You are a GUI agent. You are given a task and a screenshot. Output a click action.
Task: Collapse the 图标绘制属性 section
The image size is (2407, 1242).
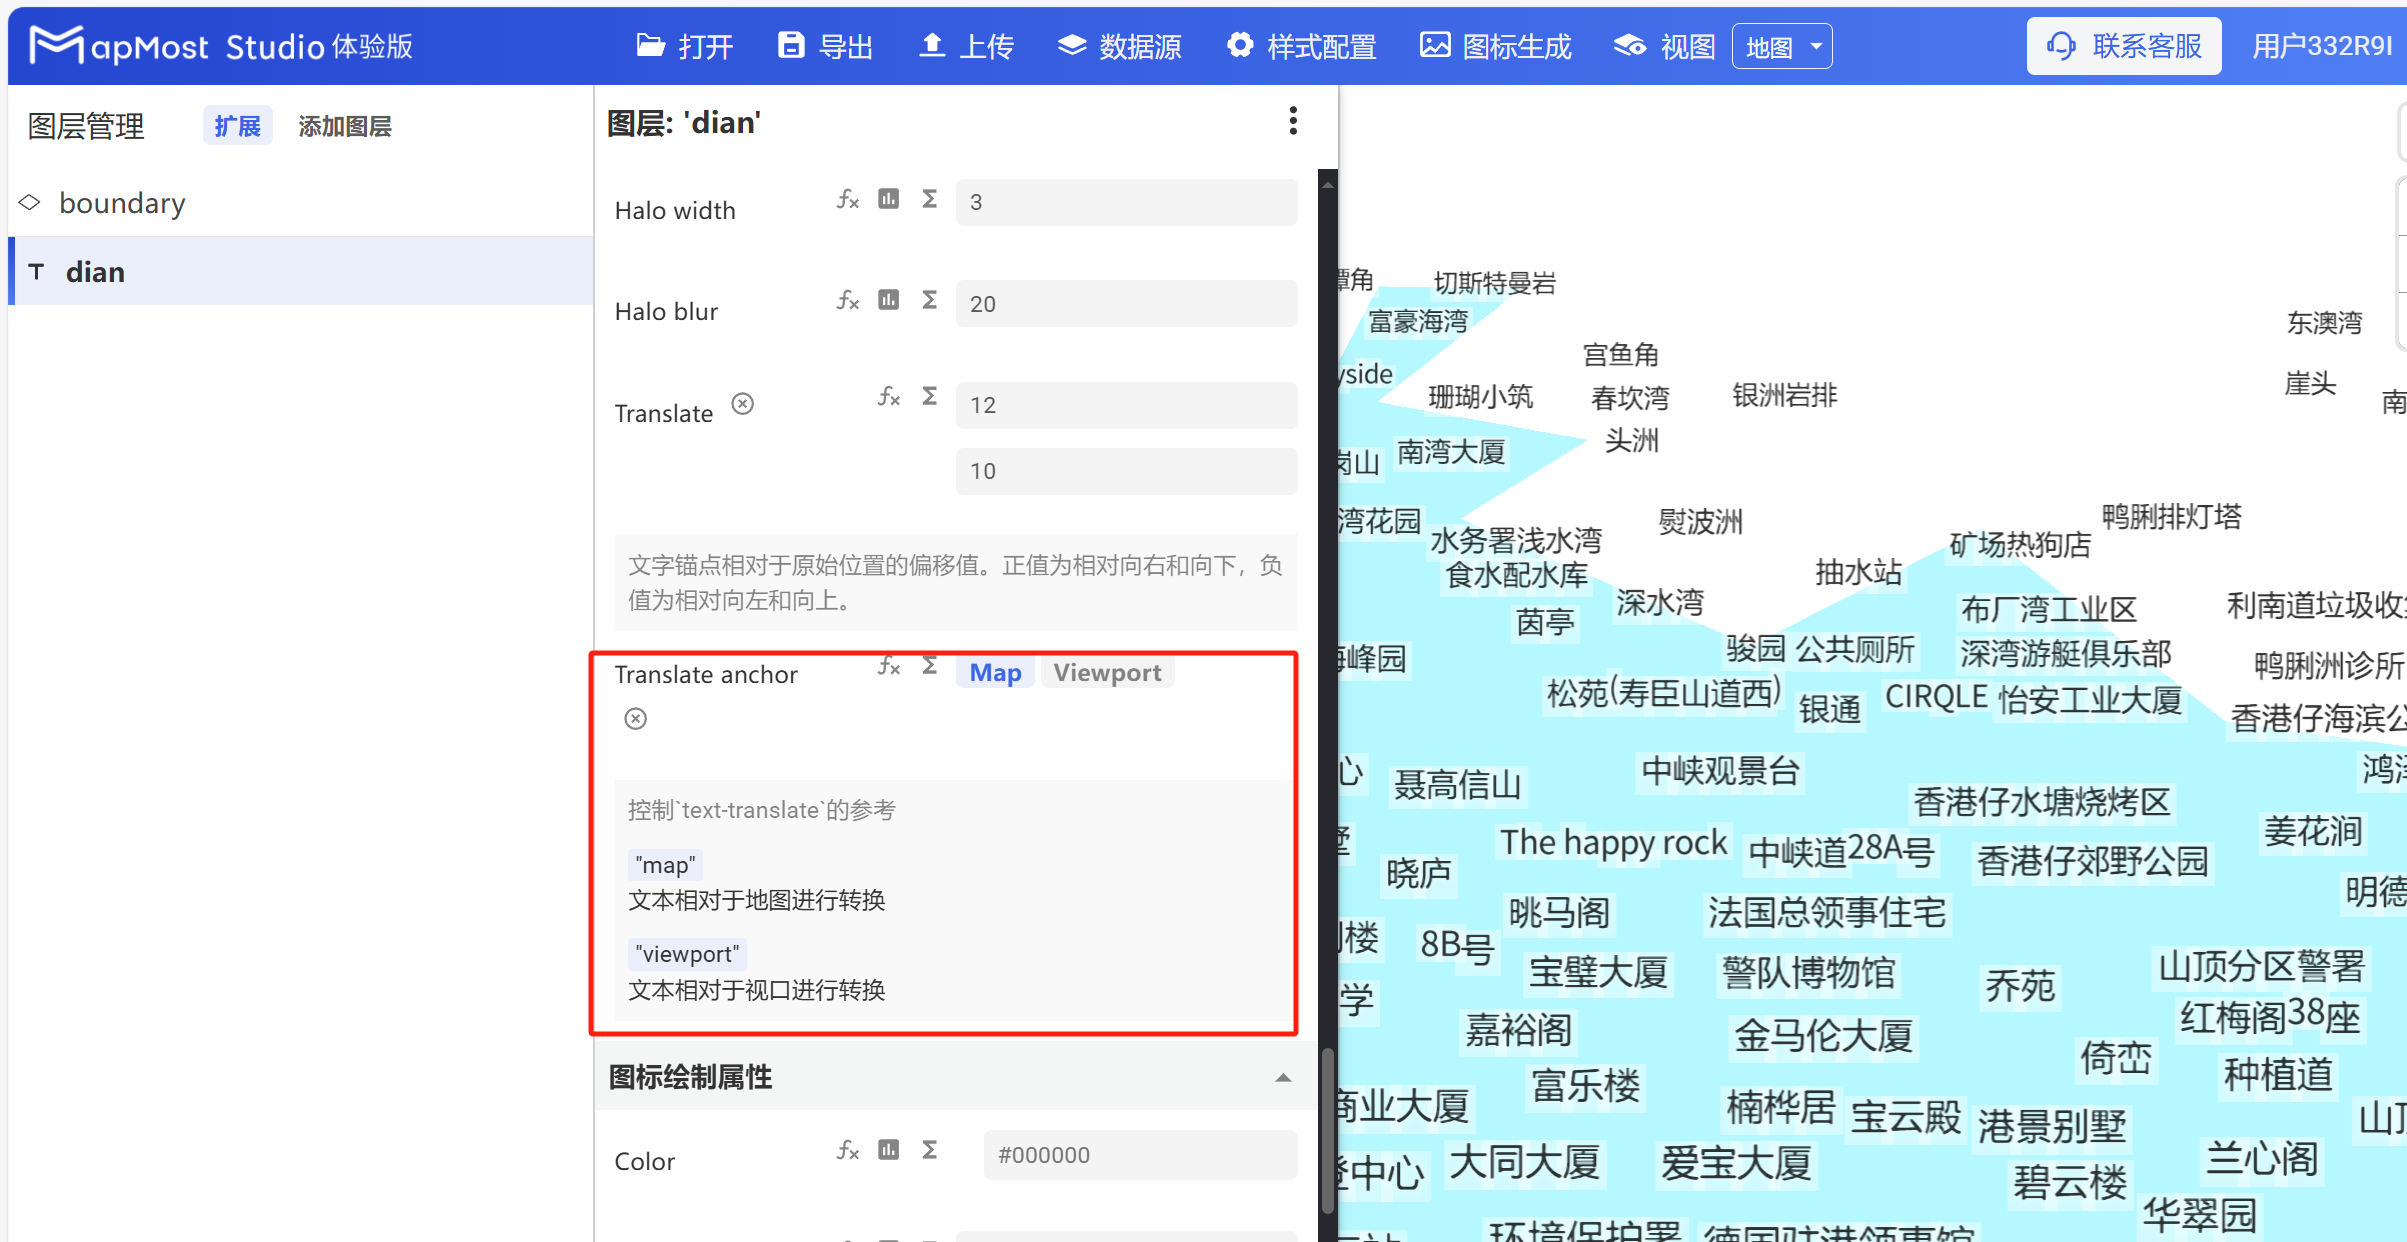1283,1078
